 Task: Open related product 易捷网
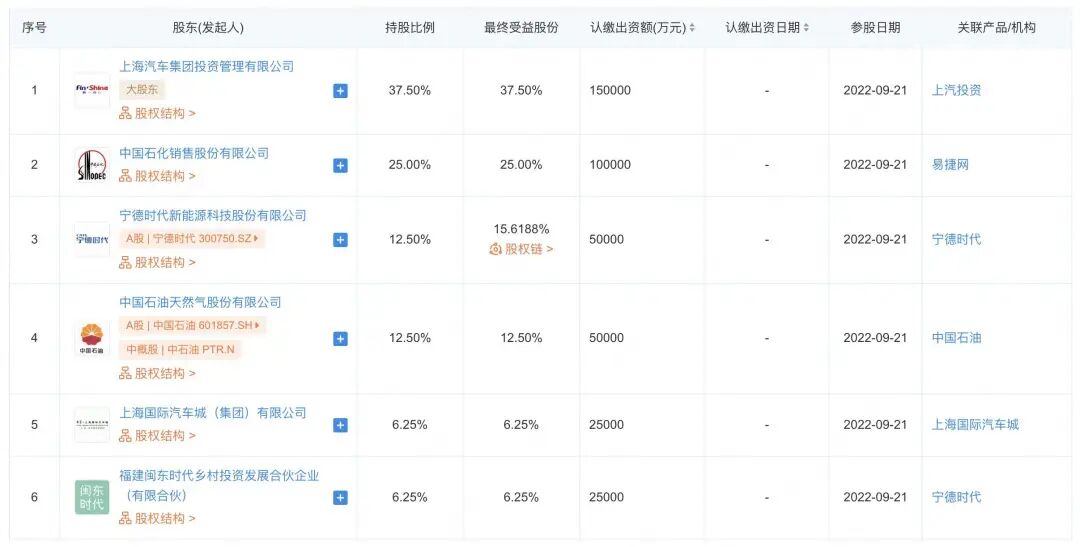coord(951,165)
